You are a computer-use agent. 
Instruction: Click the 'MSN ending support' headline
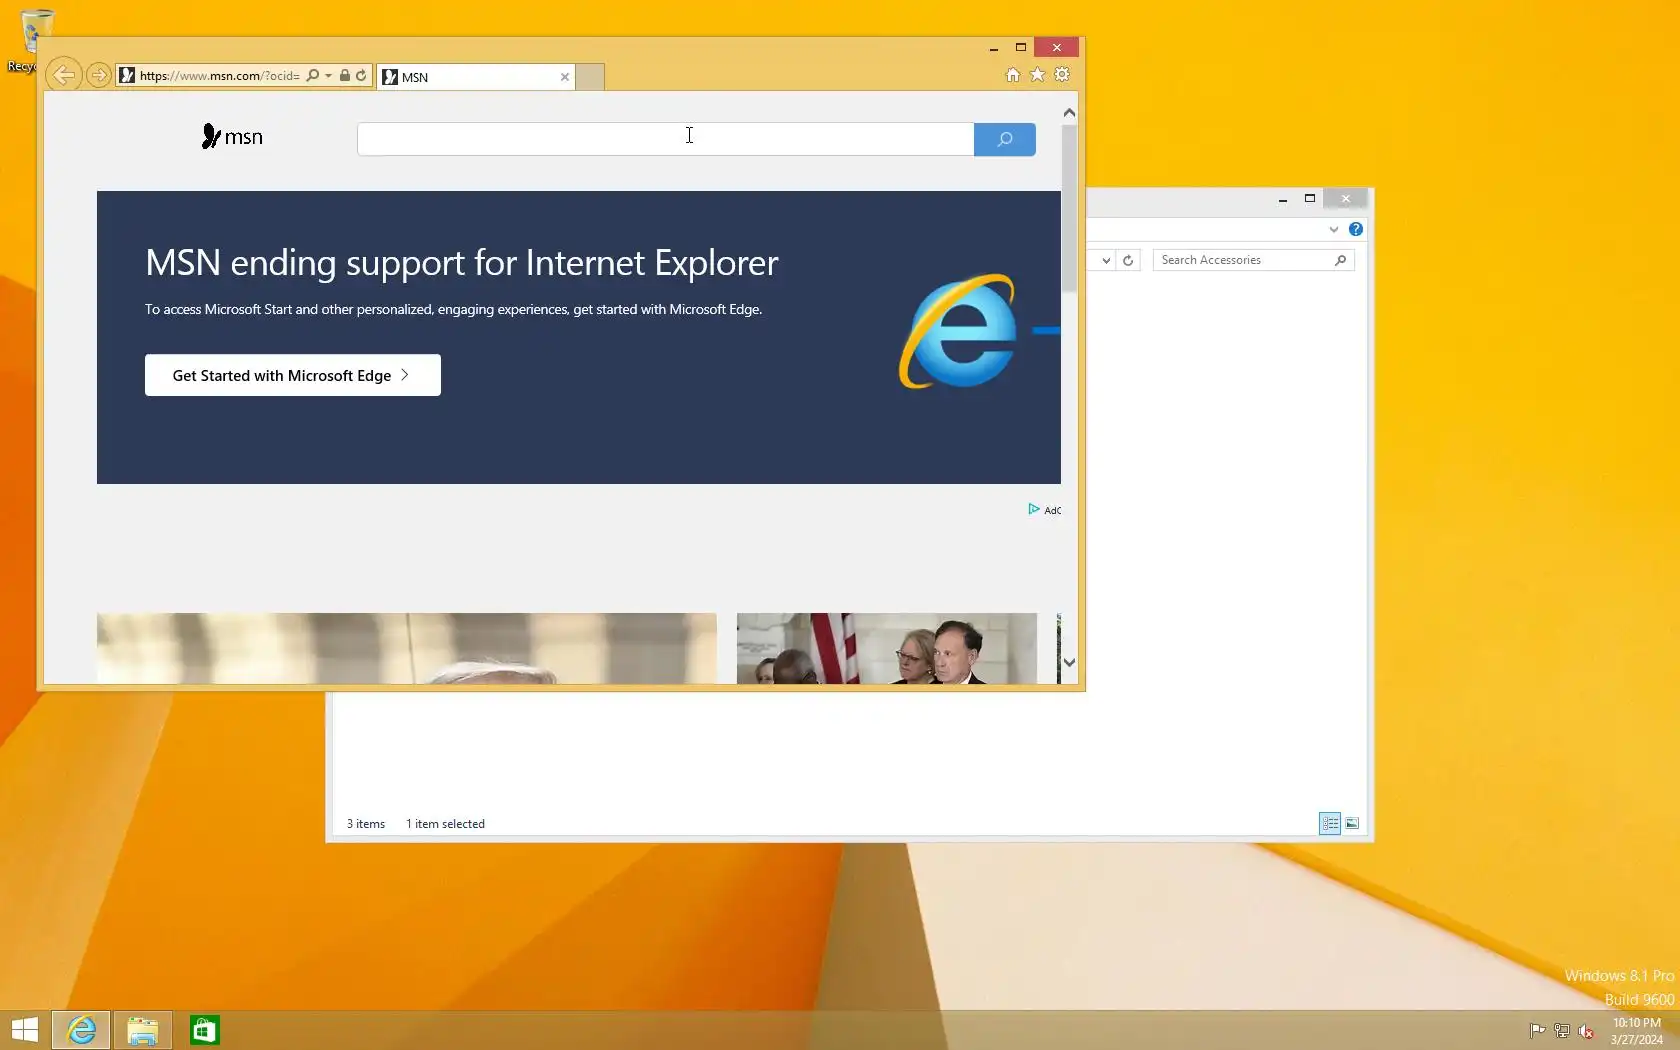[x=461, y=263]
